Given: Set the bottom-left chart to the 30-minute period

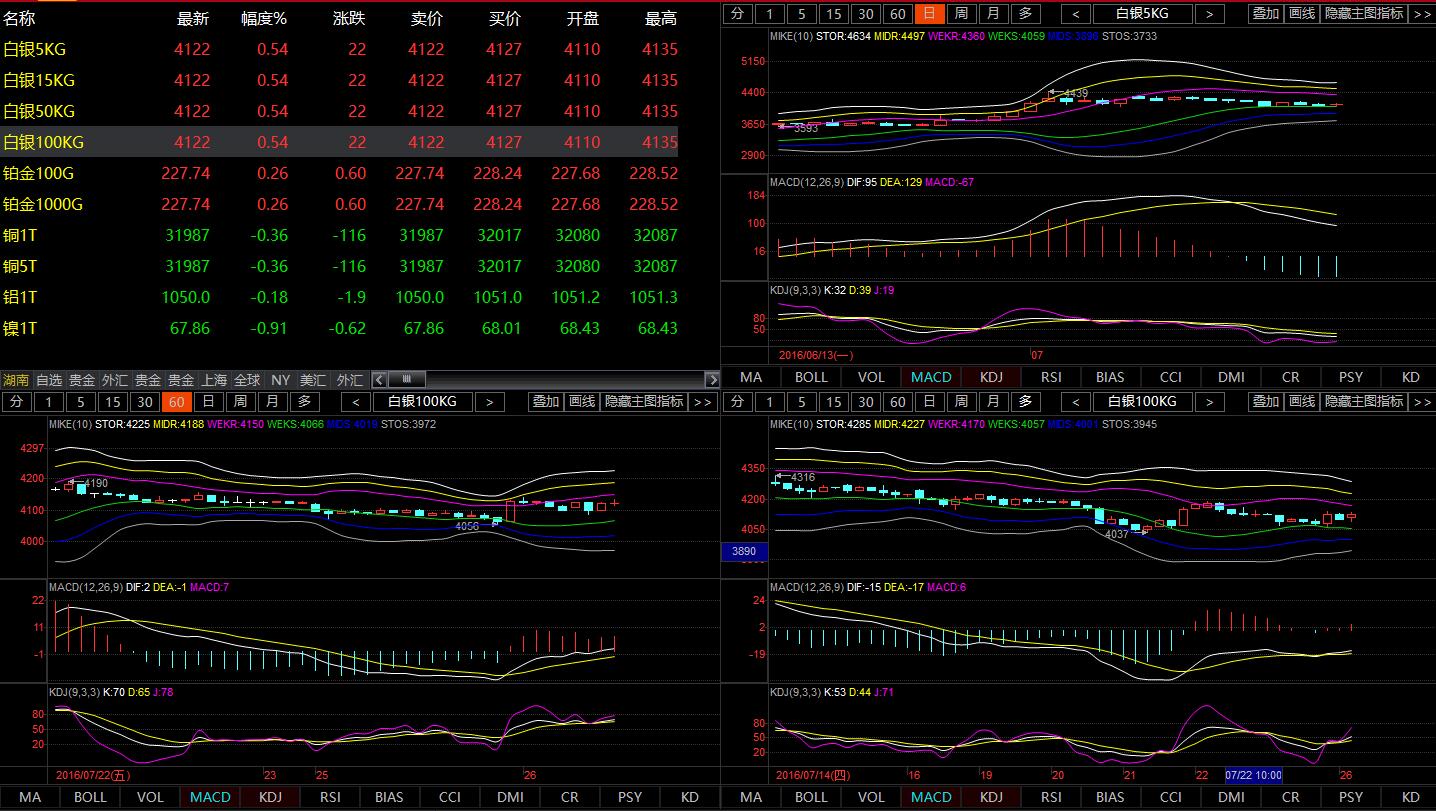Looking at the screenshot, I should [144, 401].
